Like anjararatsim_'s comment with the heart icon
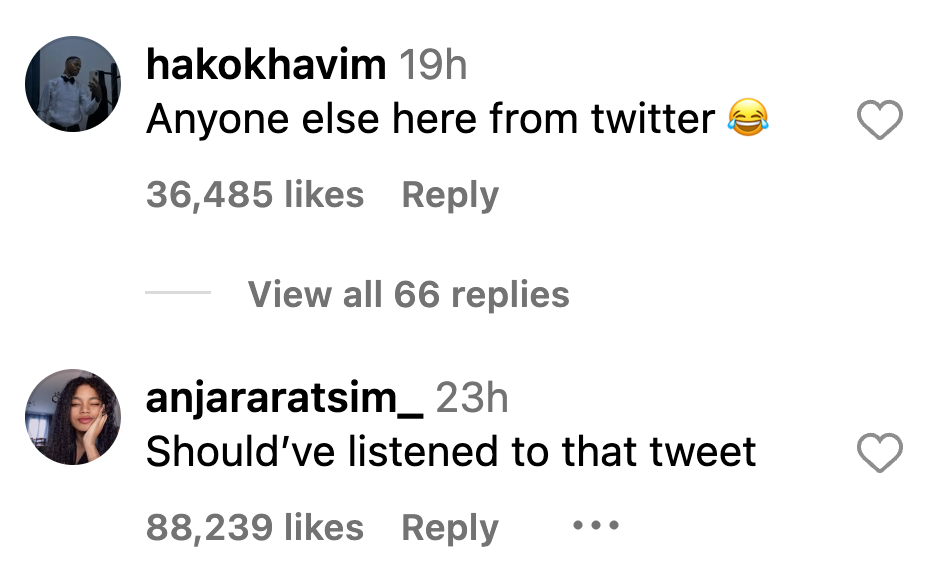This screenshot has height=576, width=940. (880, 454)
